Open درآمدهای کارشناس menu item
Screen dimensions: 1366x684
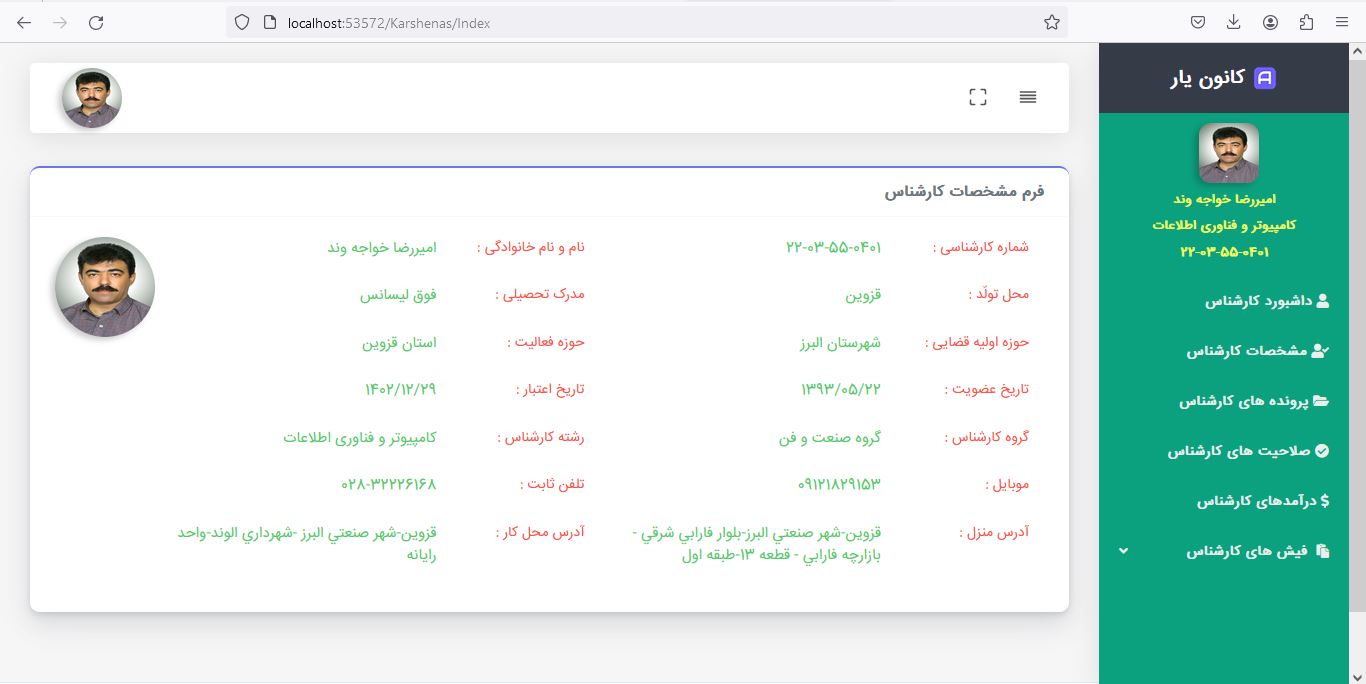[1262, 501]
